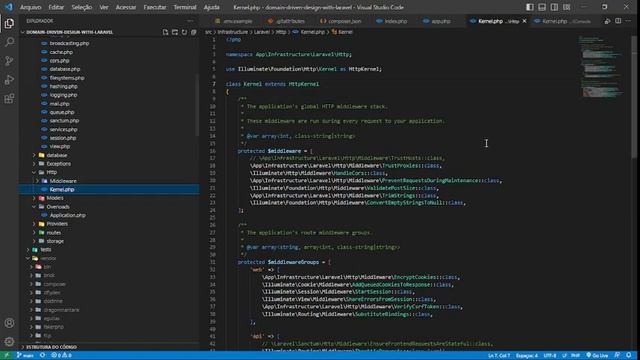
Task: Open the Acessar menu
Action: tap(126, 7)
